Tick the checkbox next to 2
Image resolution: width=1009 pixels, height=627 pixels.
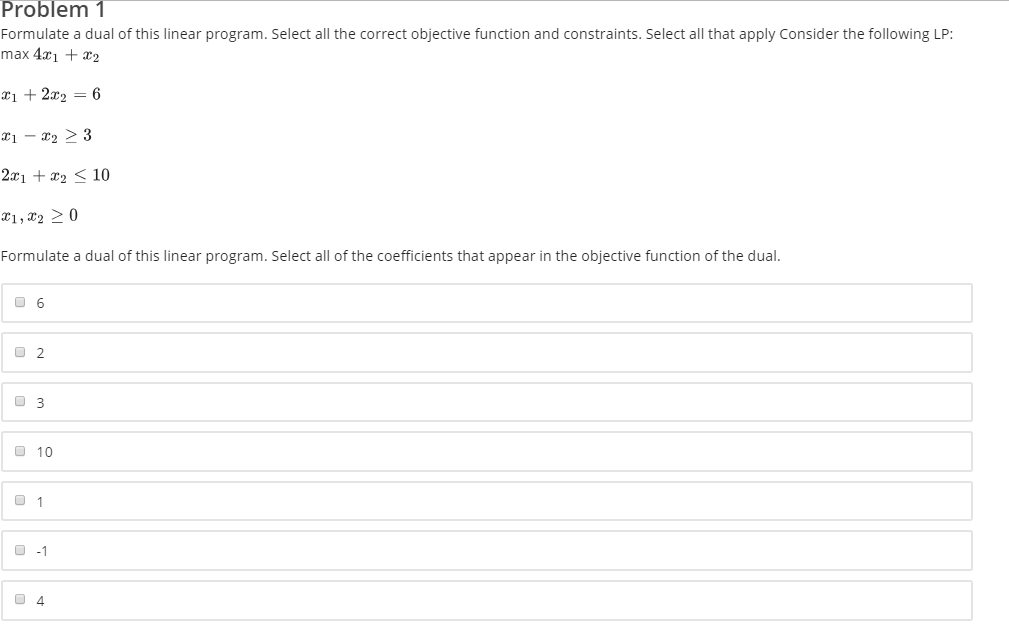click(20, 351)
